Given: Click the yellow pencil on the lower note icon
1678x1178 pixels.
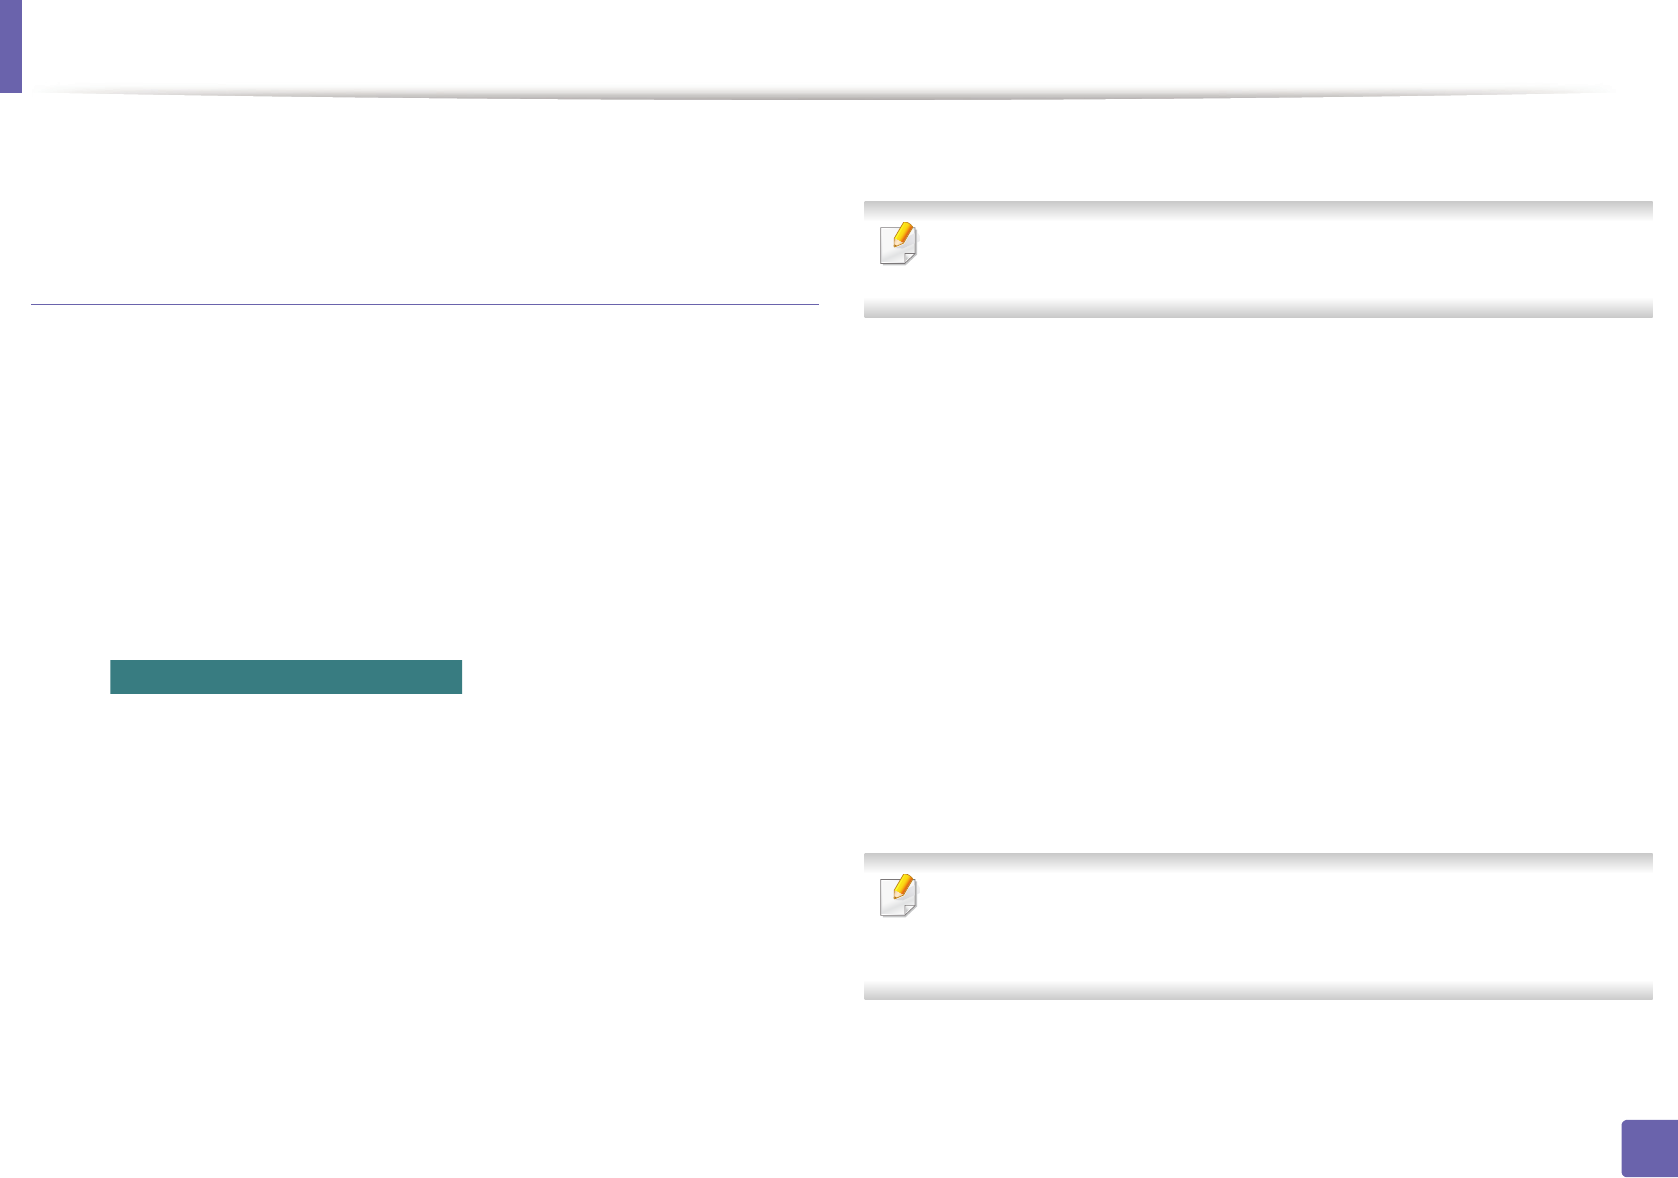Looking at the screenshot, I should [903, 886].
